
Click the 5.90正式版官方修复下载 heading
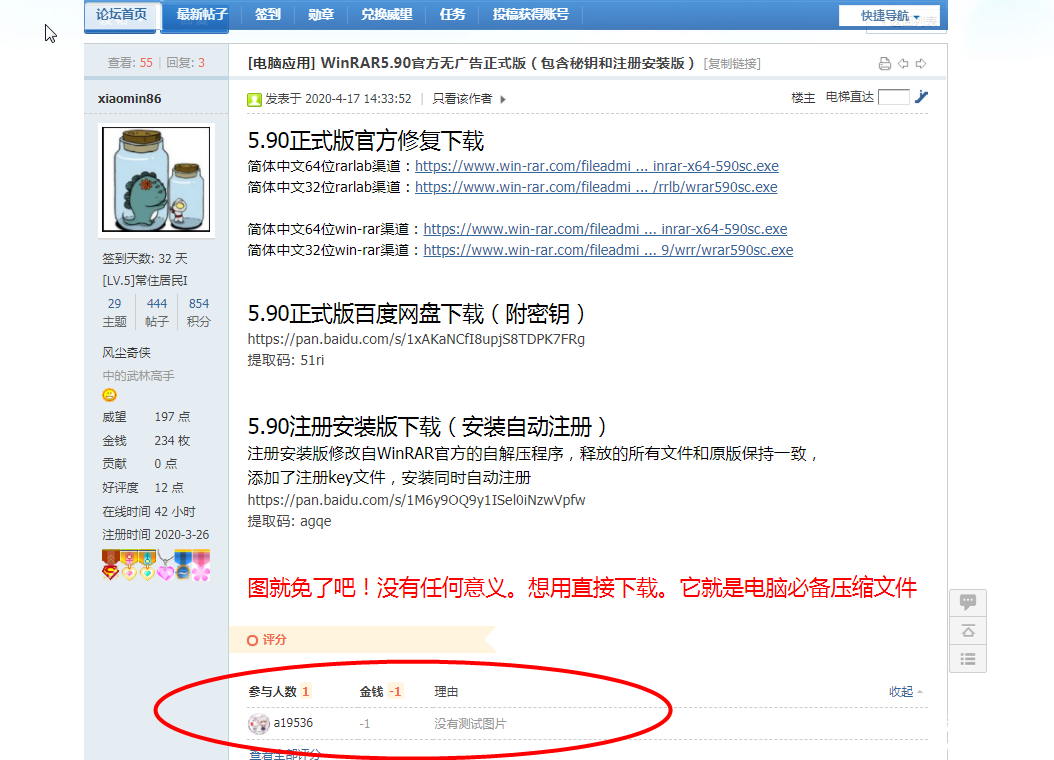click(366, 141)
